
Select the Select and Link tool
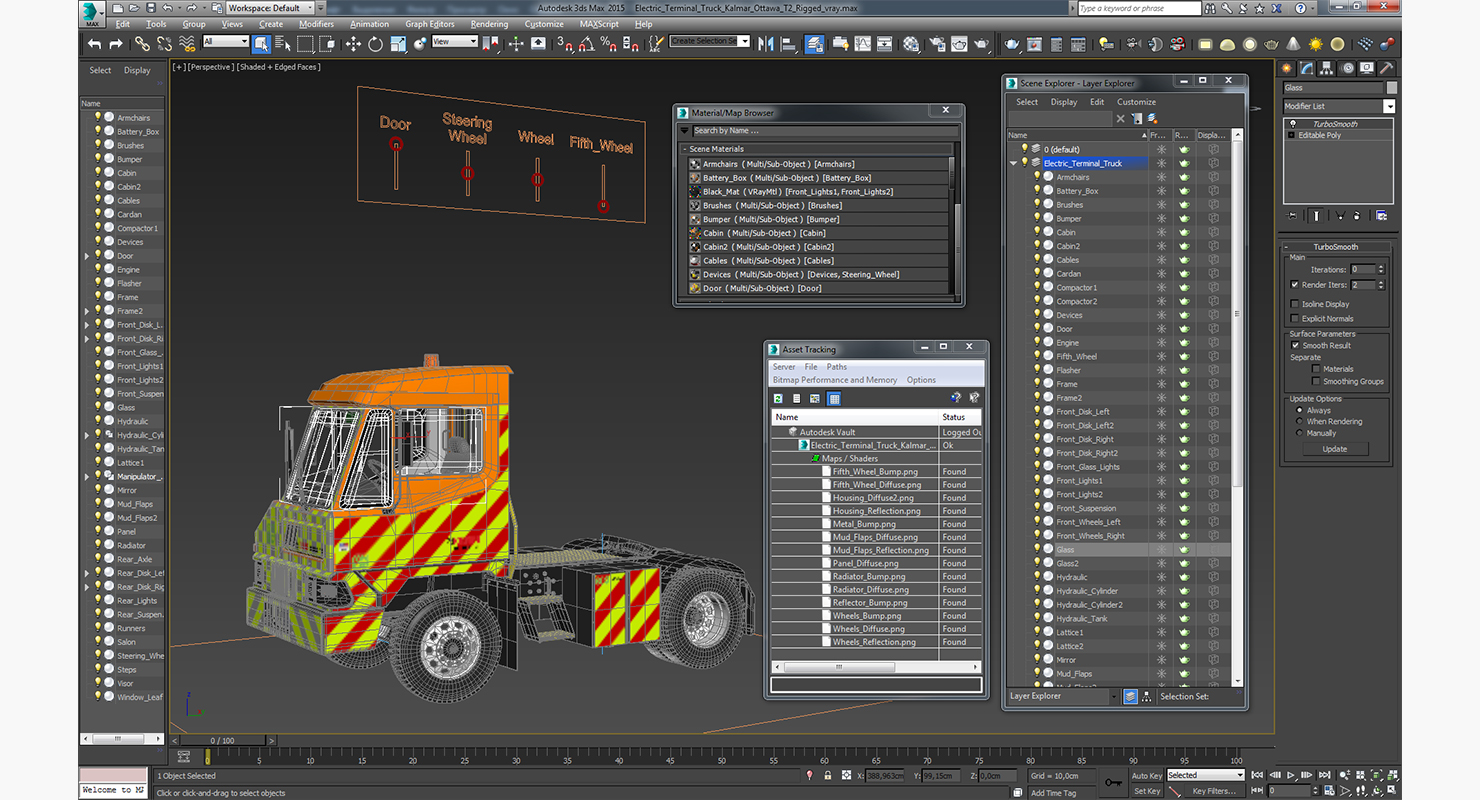point(142,44)
